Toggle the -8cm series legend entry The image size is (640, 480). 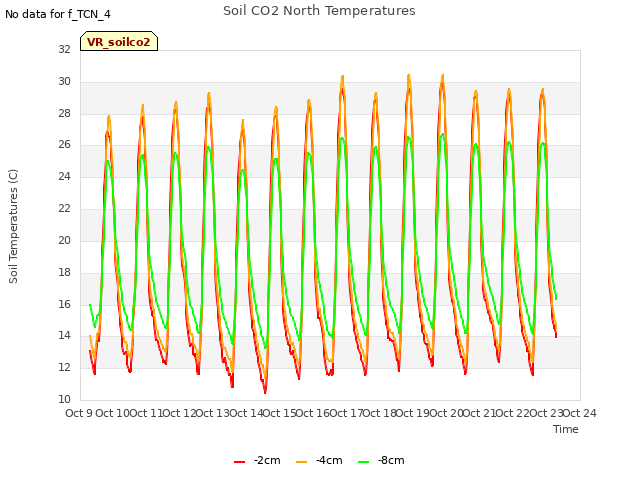tap(381, 460)
